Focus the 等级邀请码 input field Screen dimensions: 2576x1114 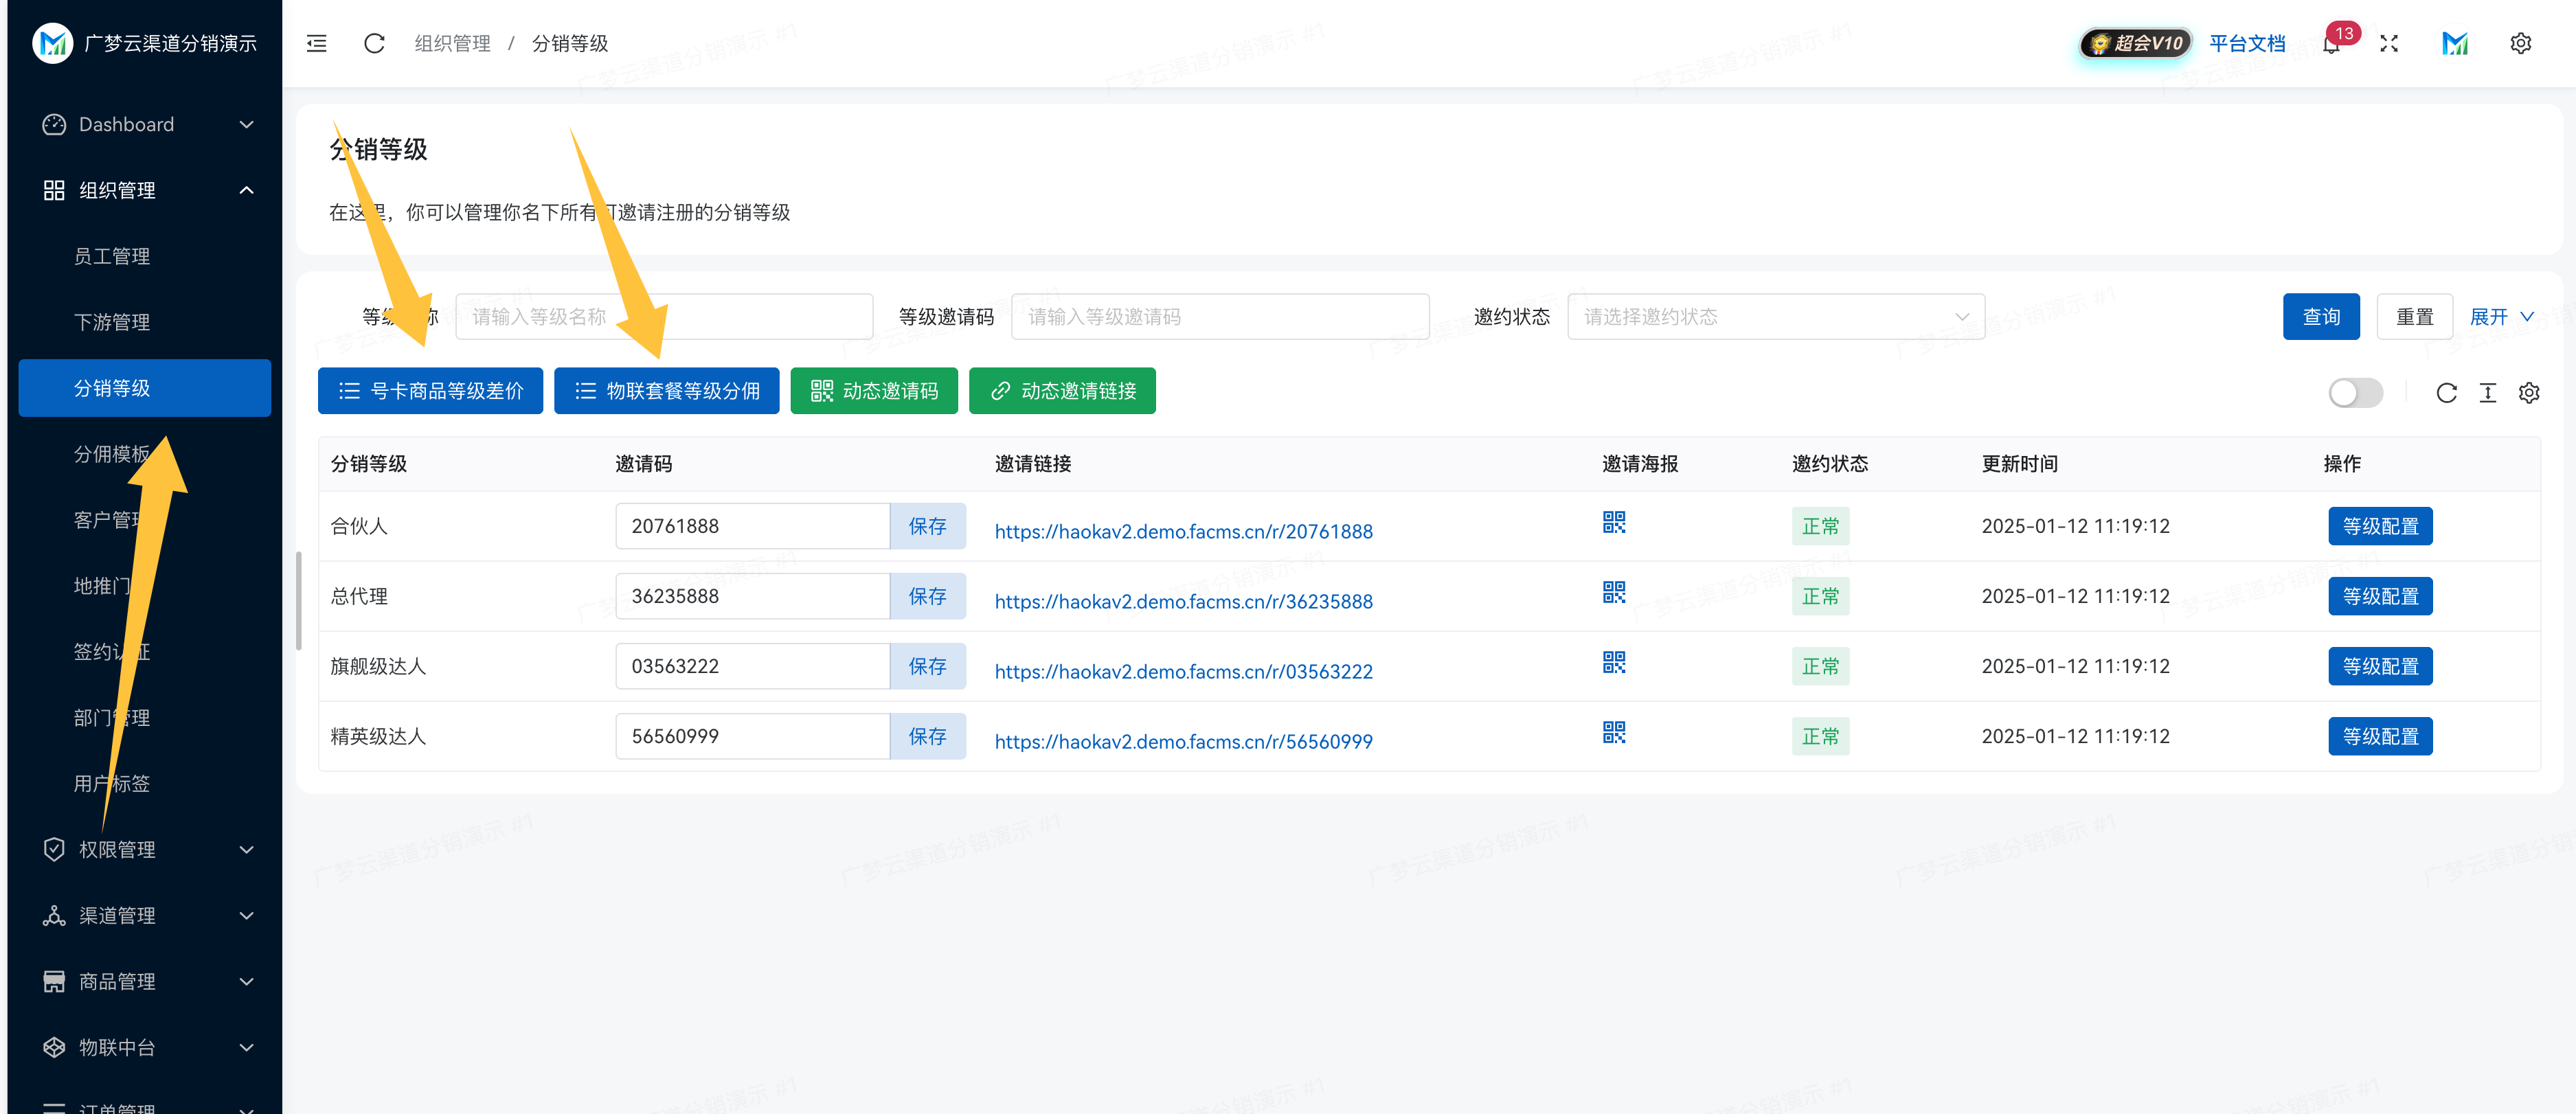tap(1219, 317)
